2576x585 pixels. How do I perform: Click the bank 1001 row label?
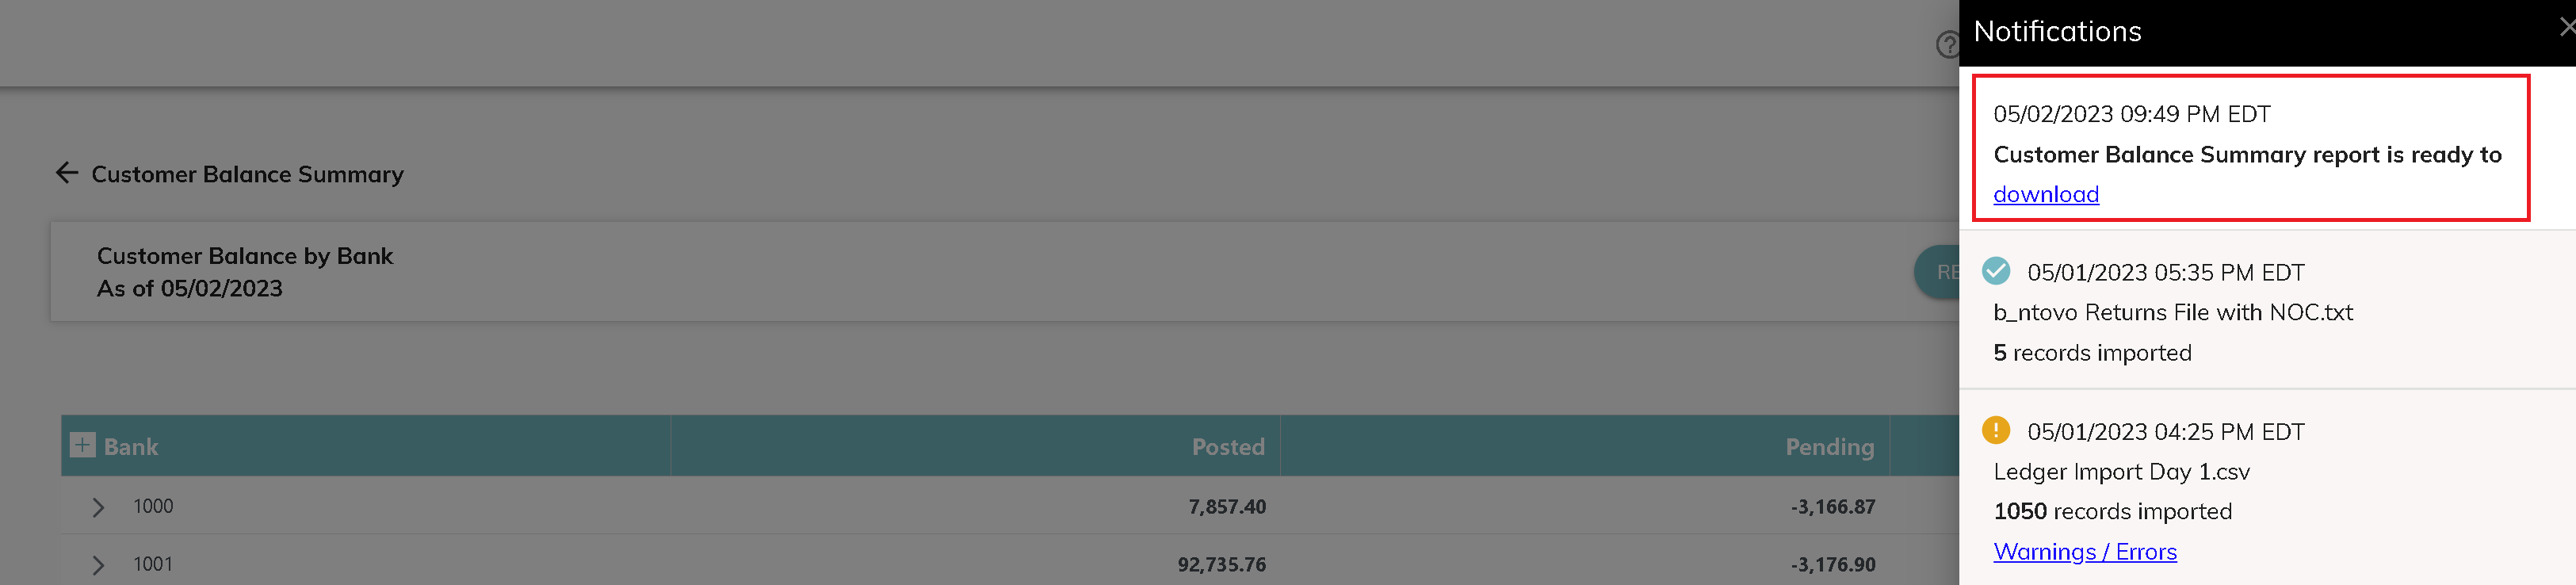153,565
